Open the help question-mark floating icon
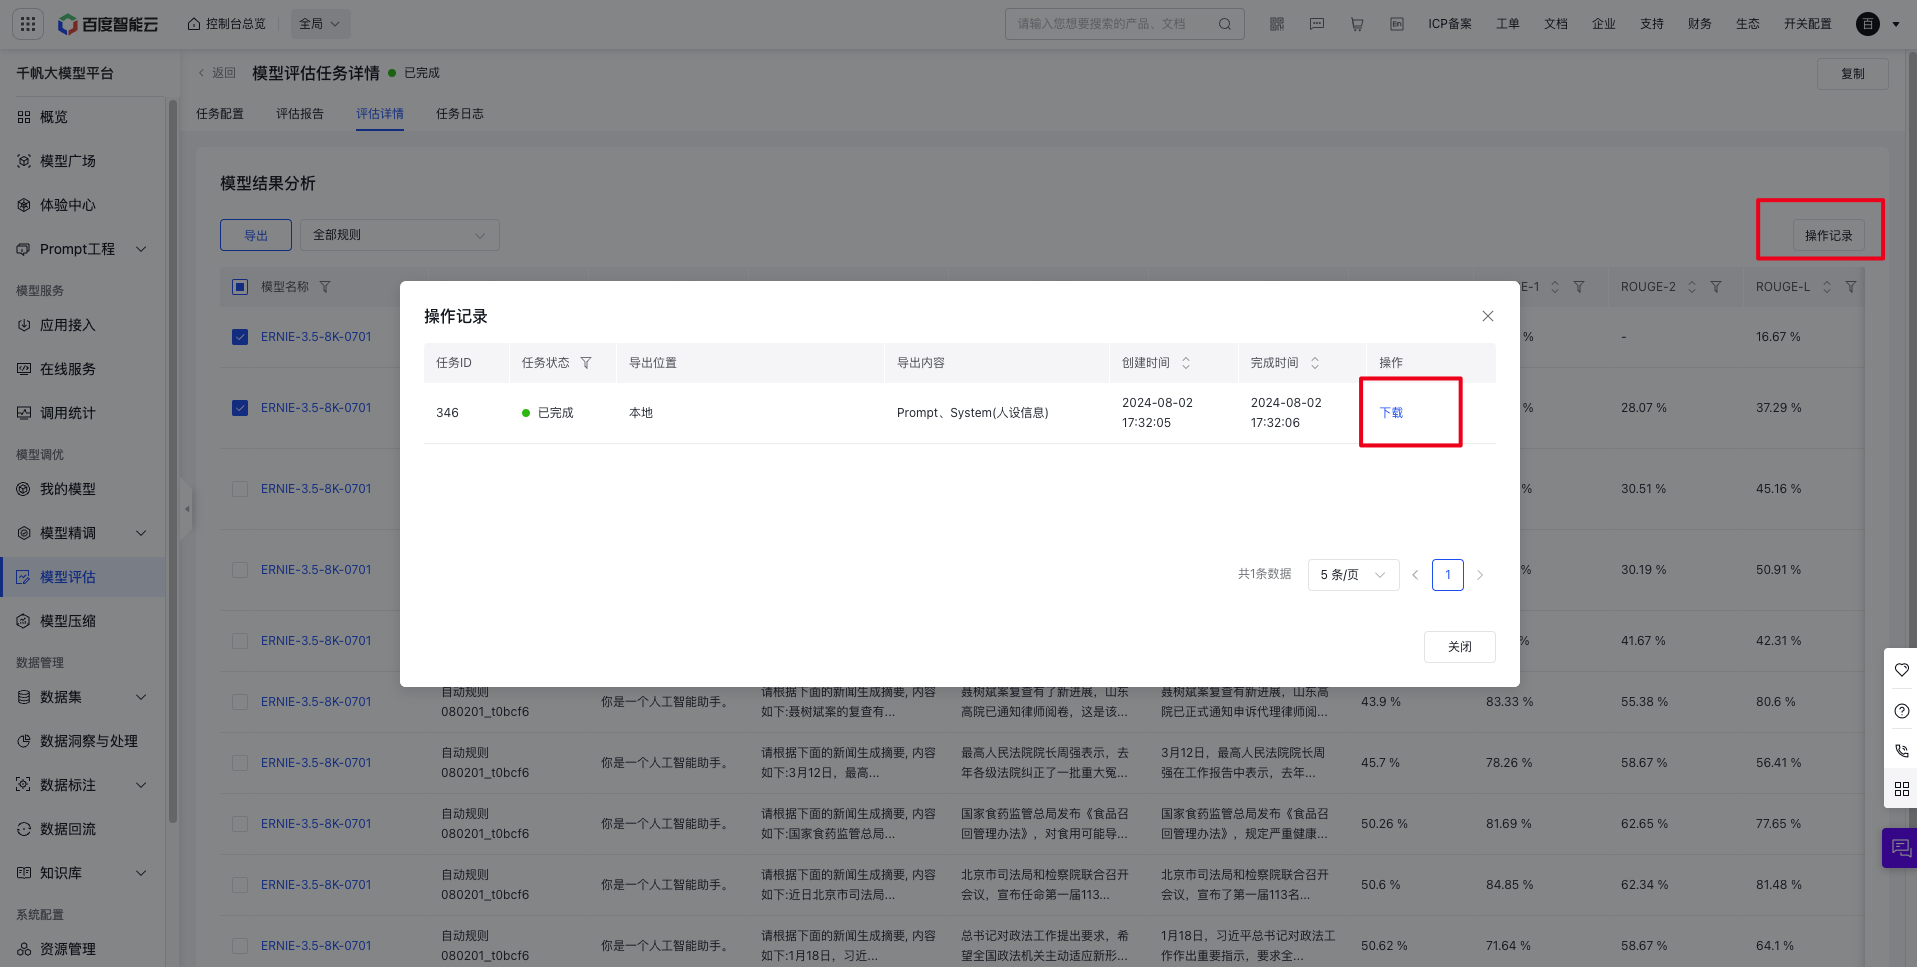This screenshot has height=967, width=1917. pos(1902,711)
